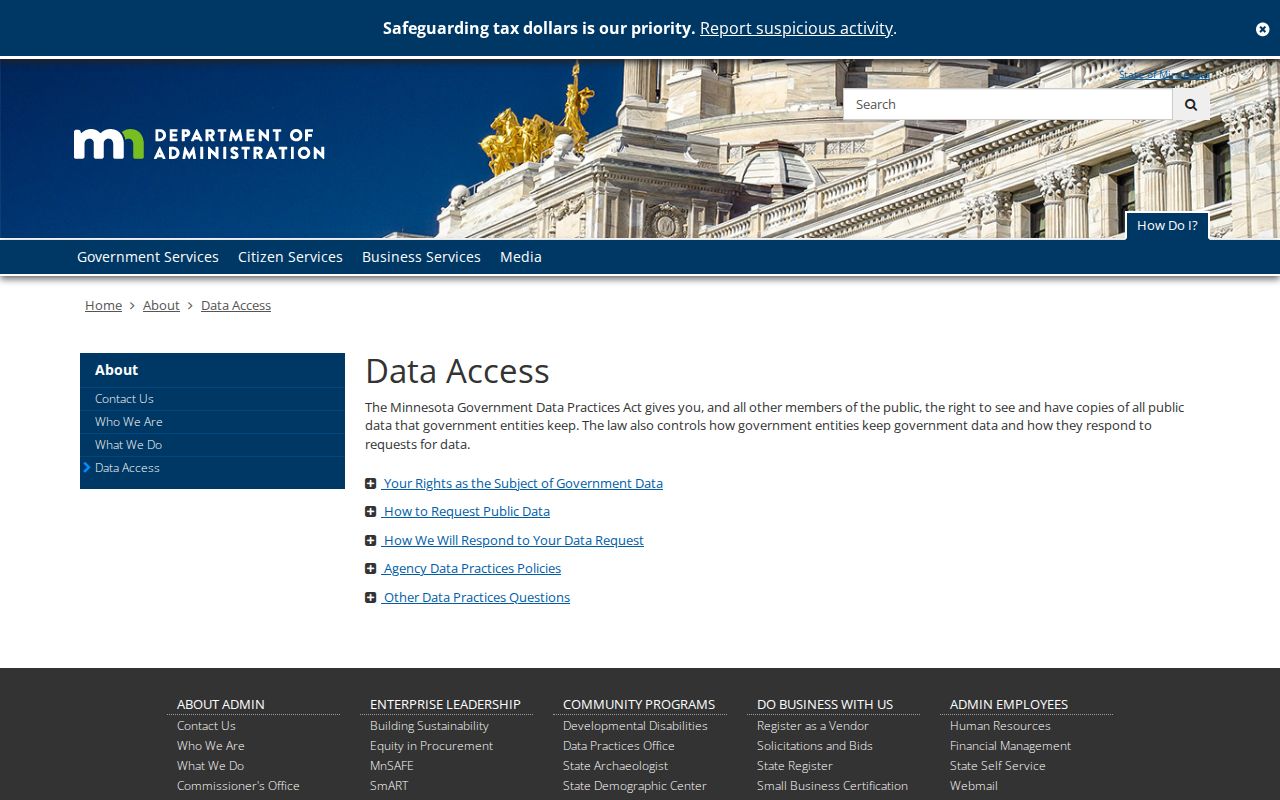Open footer Solicitations and Bids link

[x=814, y=746]
